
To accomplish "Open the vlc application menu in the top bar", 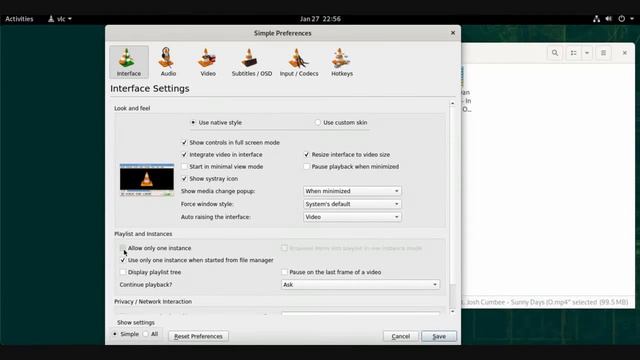I will coord(60,19).
